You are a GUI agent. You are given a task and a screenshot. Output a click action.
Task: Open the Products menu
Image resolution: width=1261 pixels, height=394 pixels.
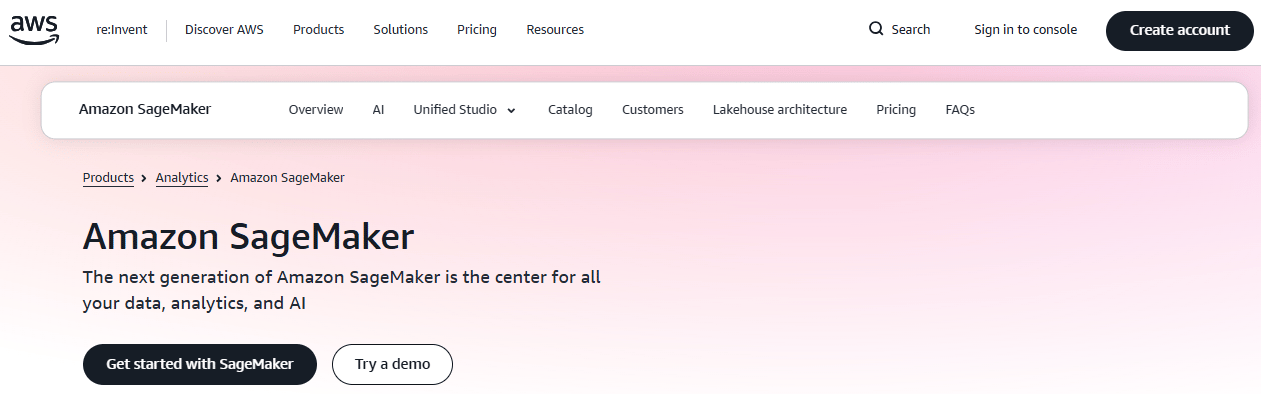coord(318,30)
